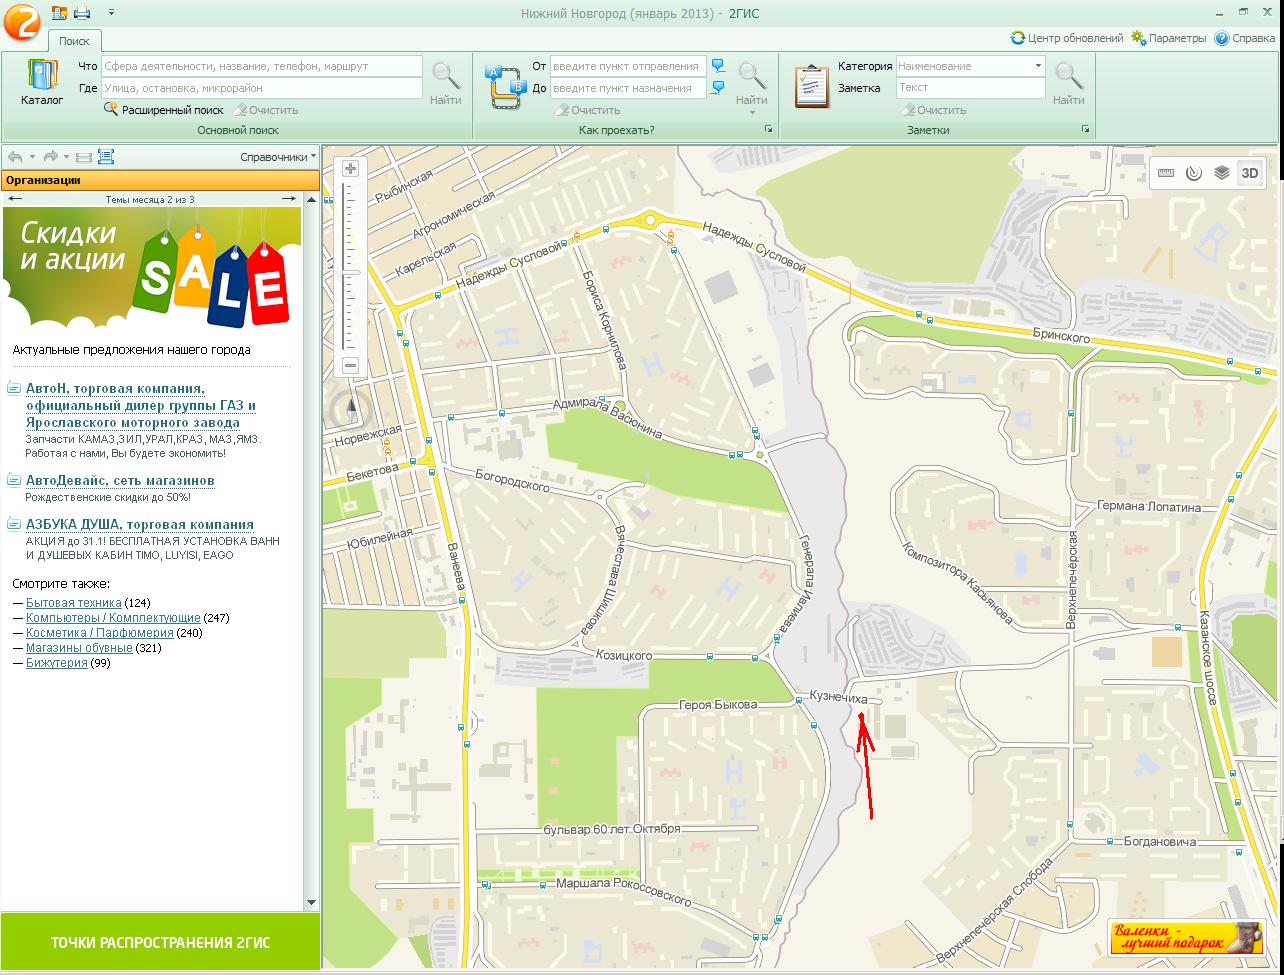Click the map zoom slider track
Viewport: 1284px width, 975px height.
pyautogui.click(x=350, y=267)
